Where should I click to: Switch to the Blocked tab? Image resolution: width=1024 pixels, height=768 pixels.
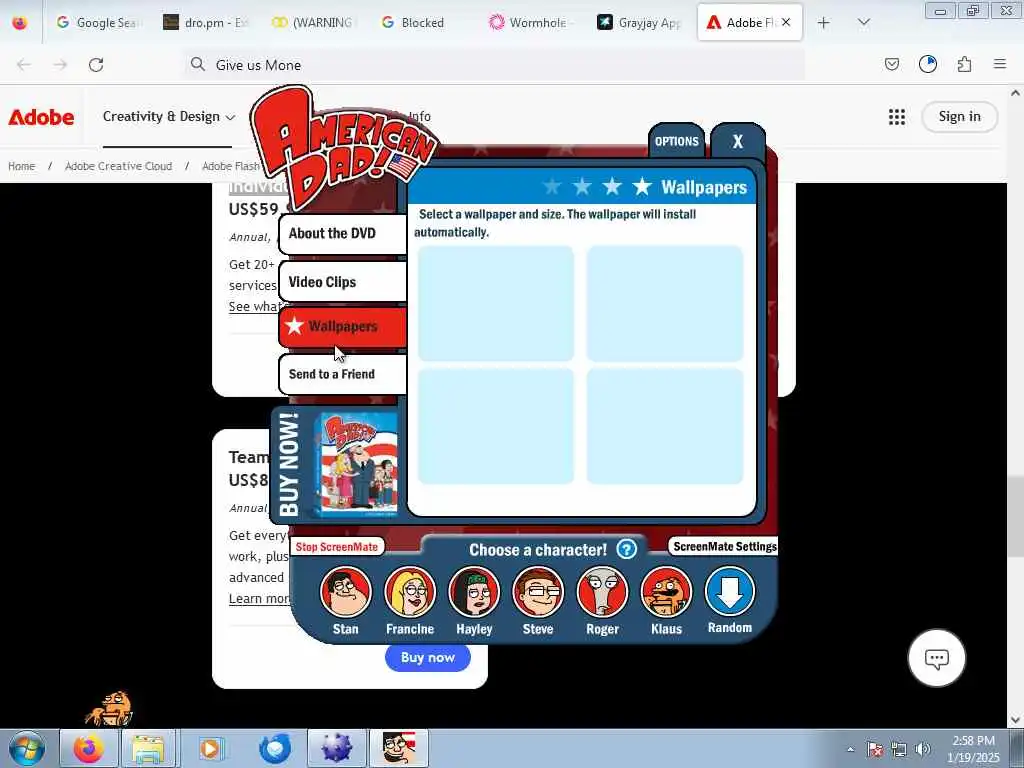pyautogui.click(x=422, y=23)
